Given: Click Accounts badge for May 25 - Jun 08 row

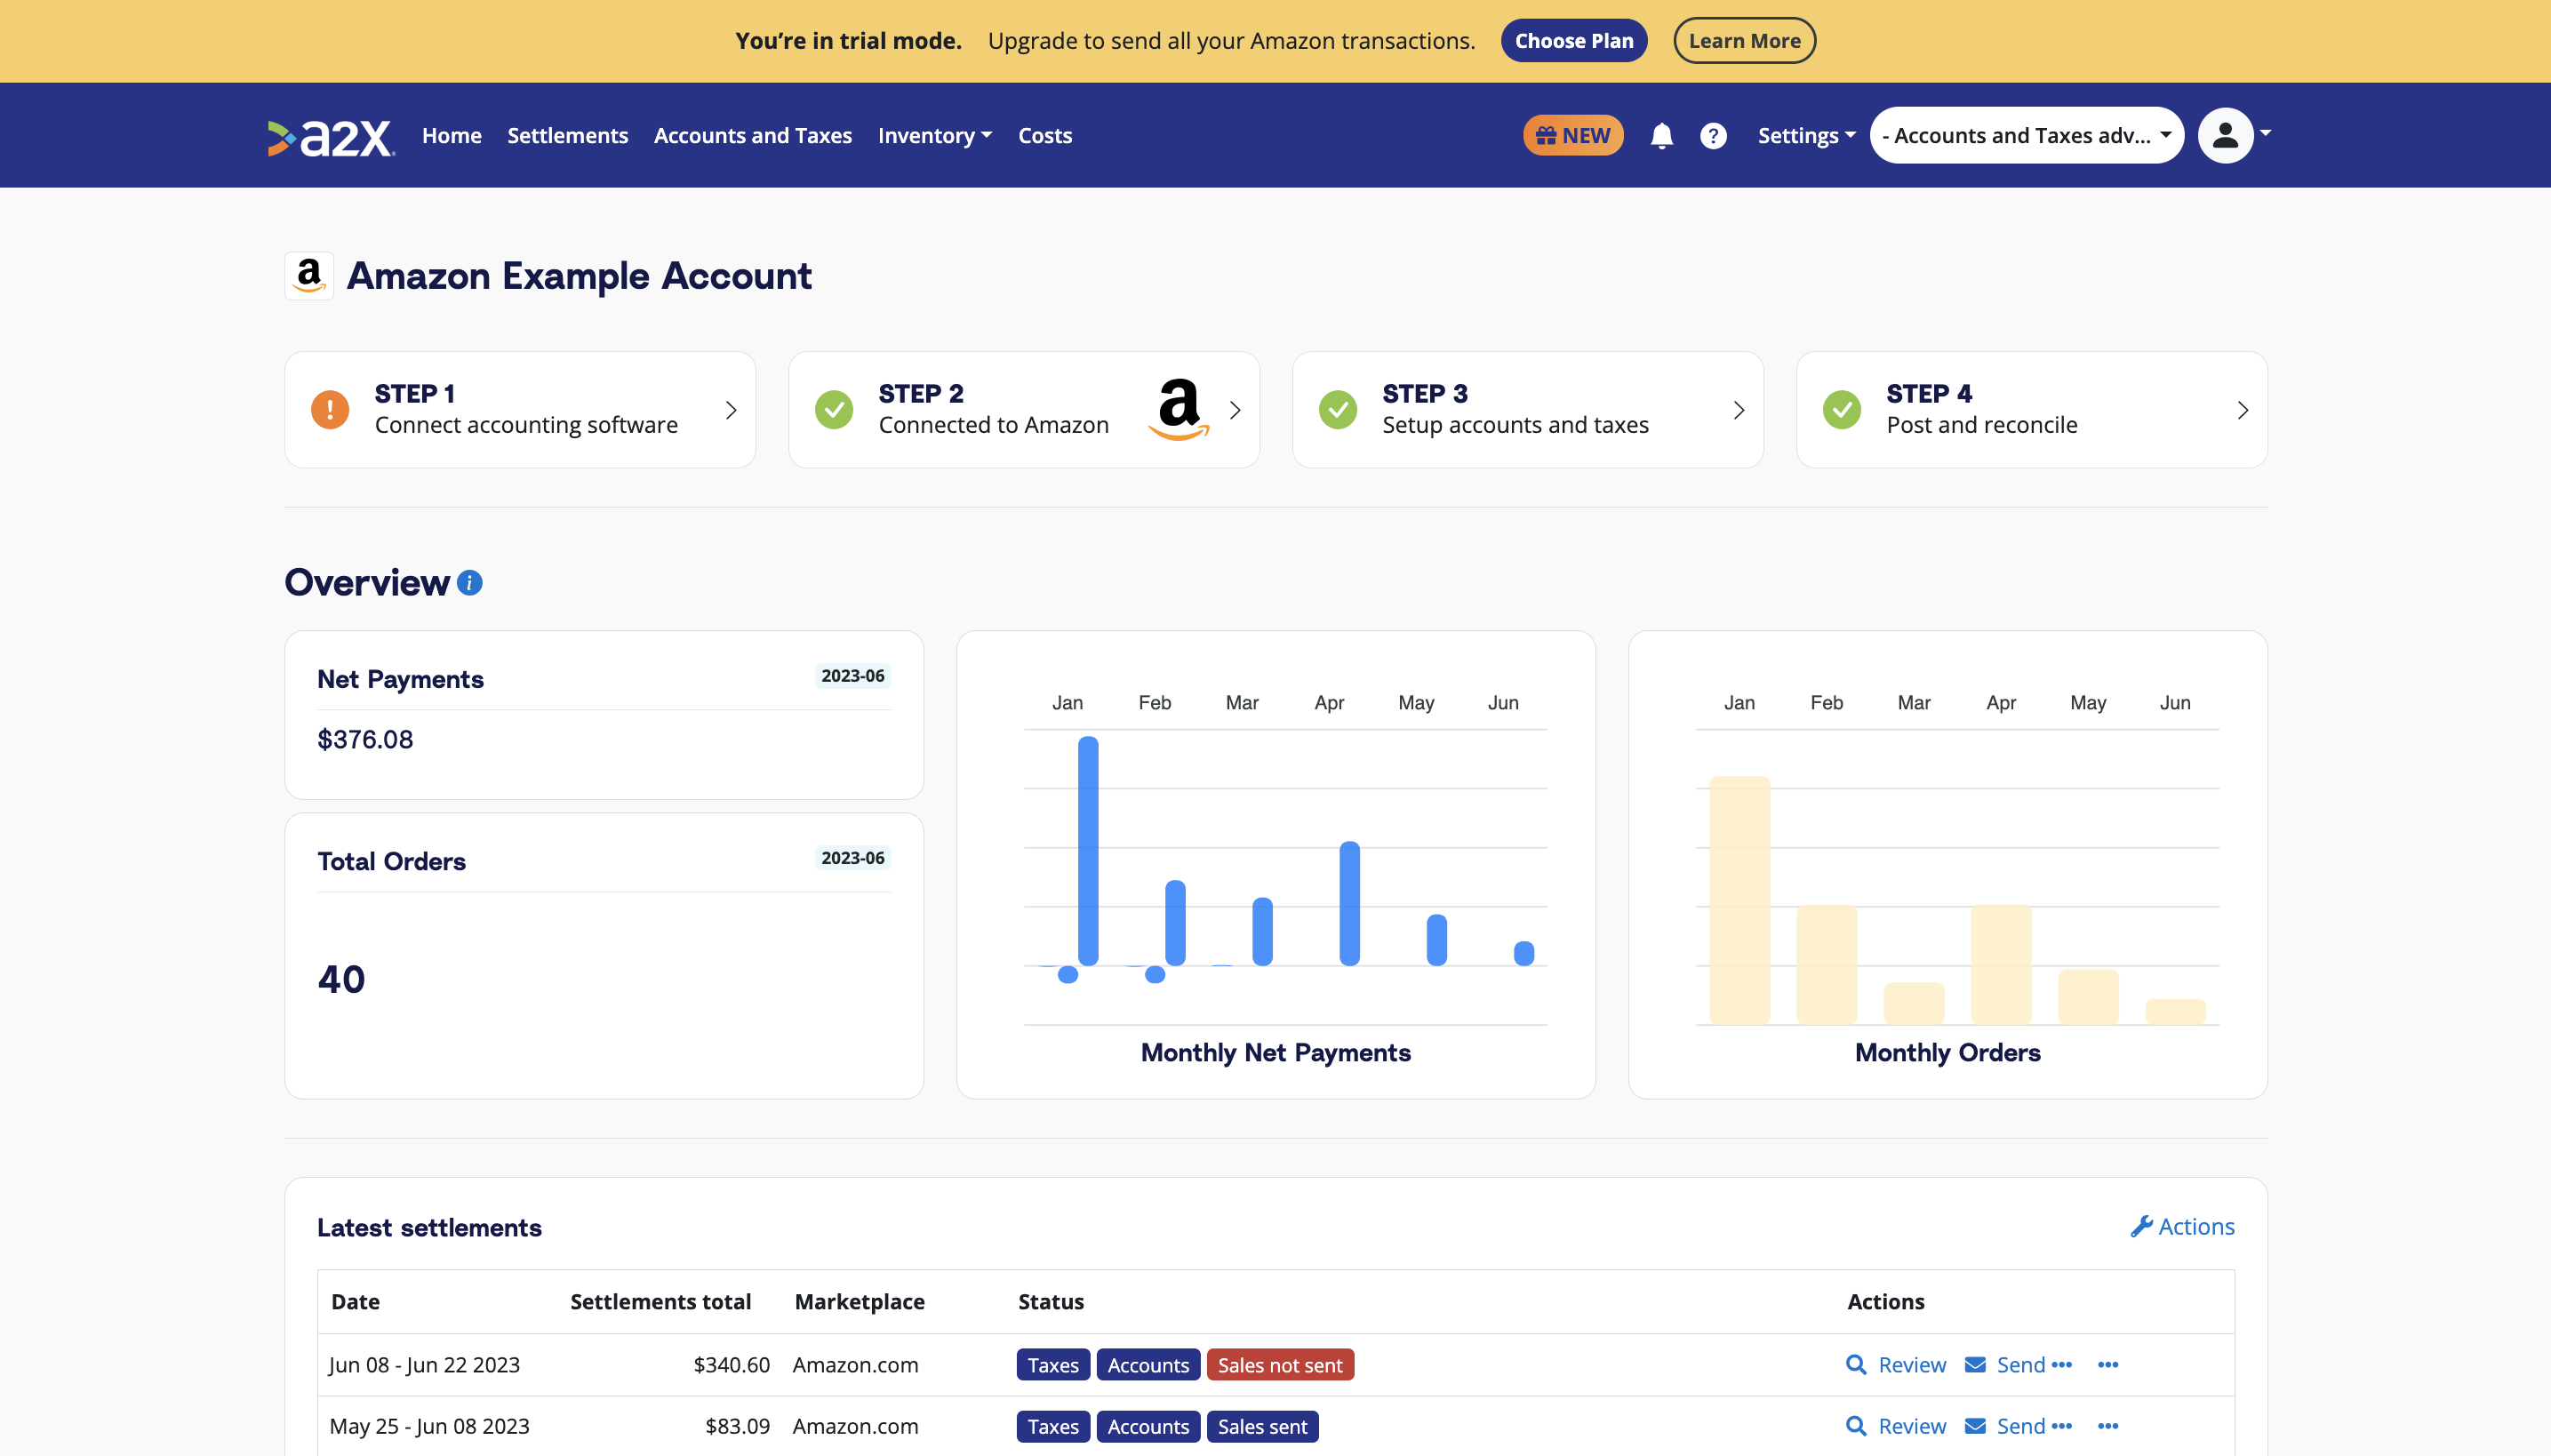Looking at the screenshot, I should pyautogui.click(x=1148, y=1427).
